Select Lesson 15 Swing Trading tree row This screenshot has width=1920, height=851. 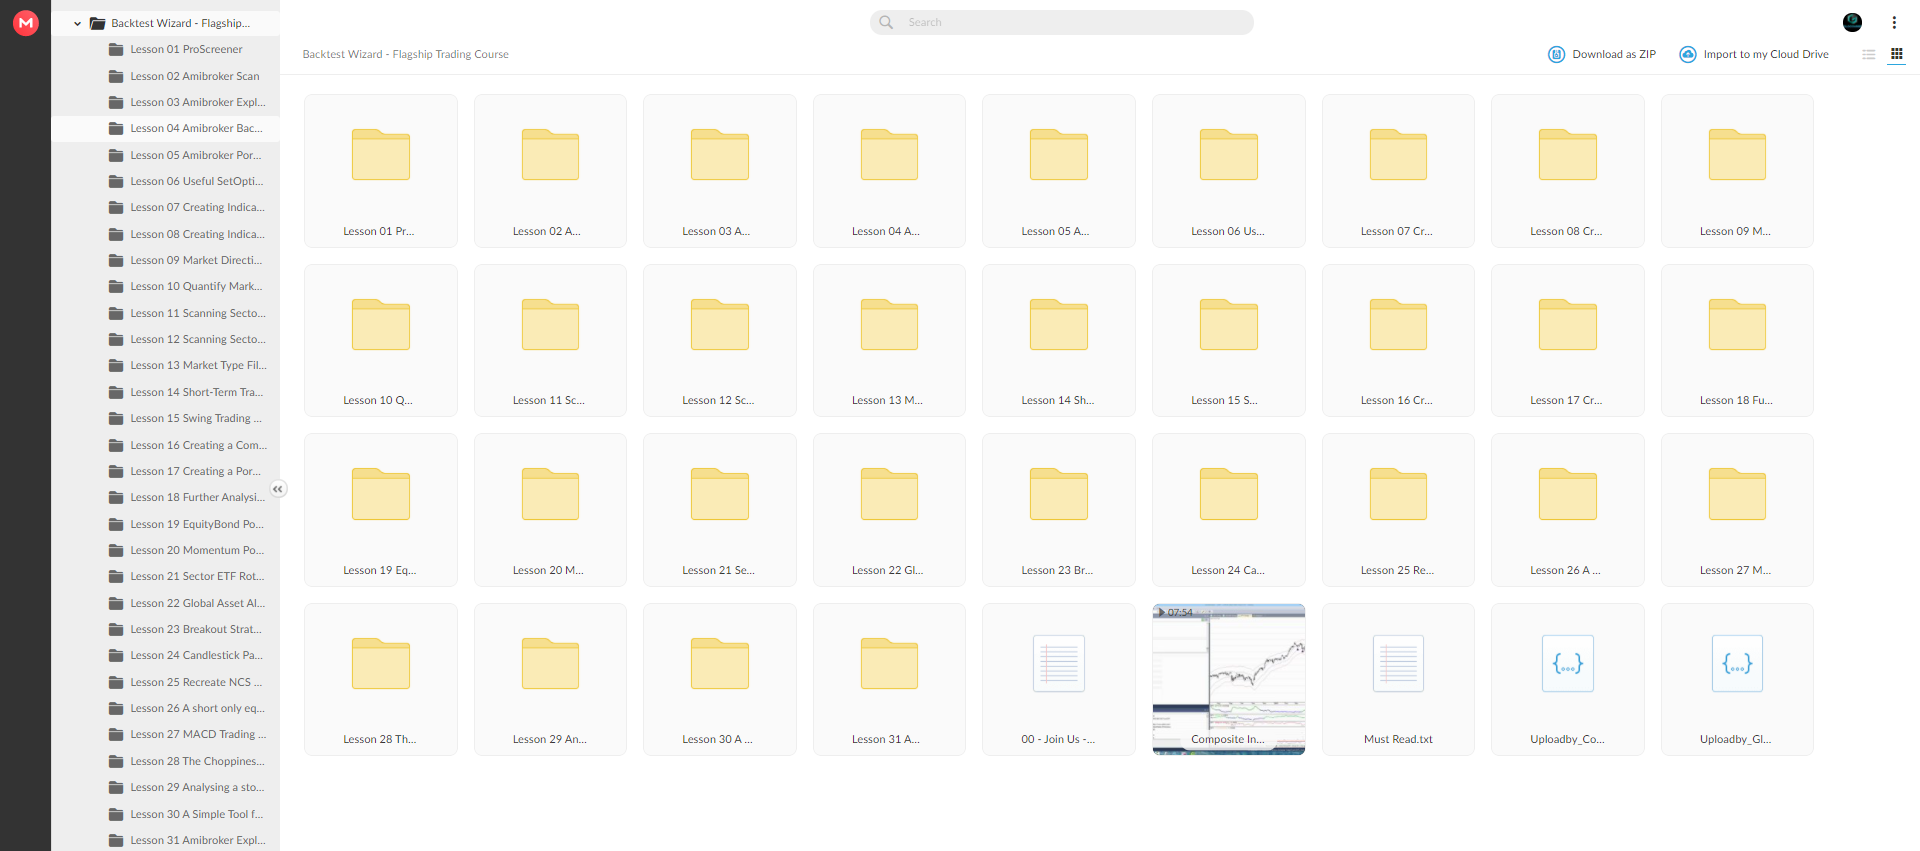(166, 418)
